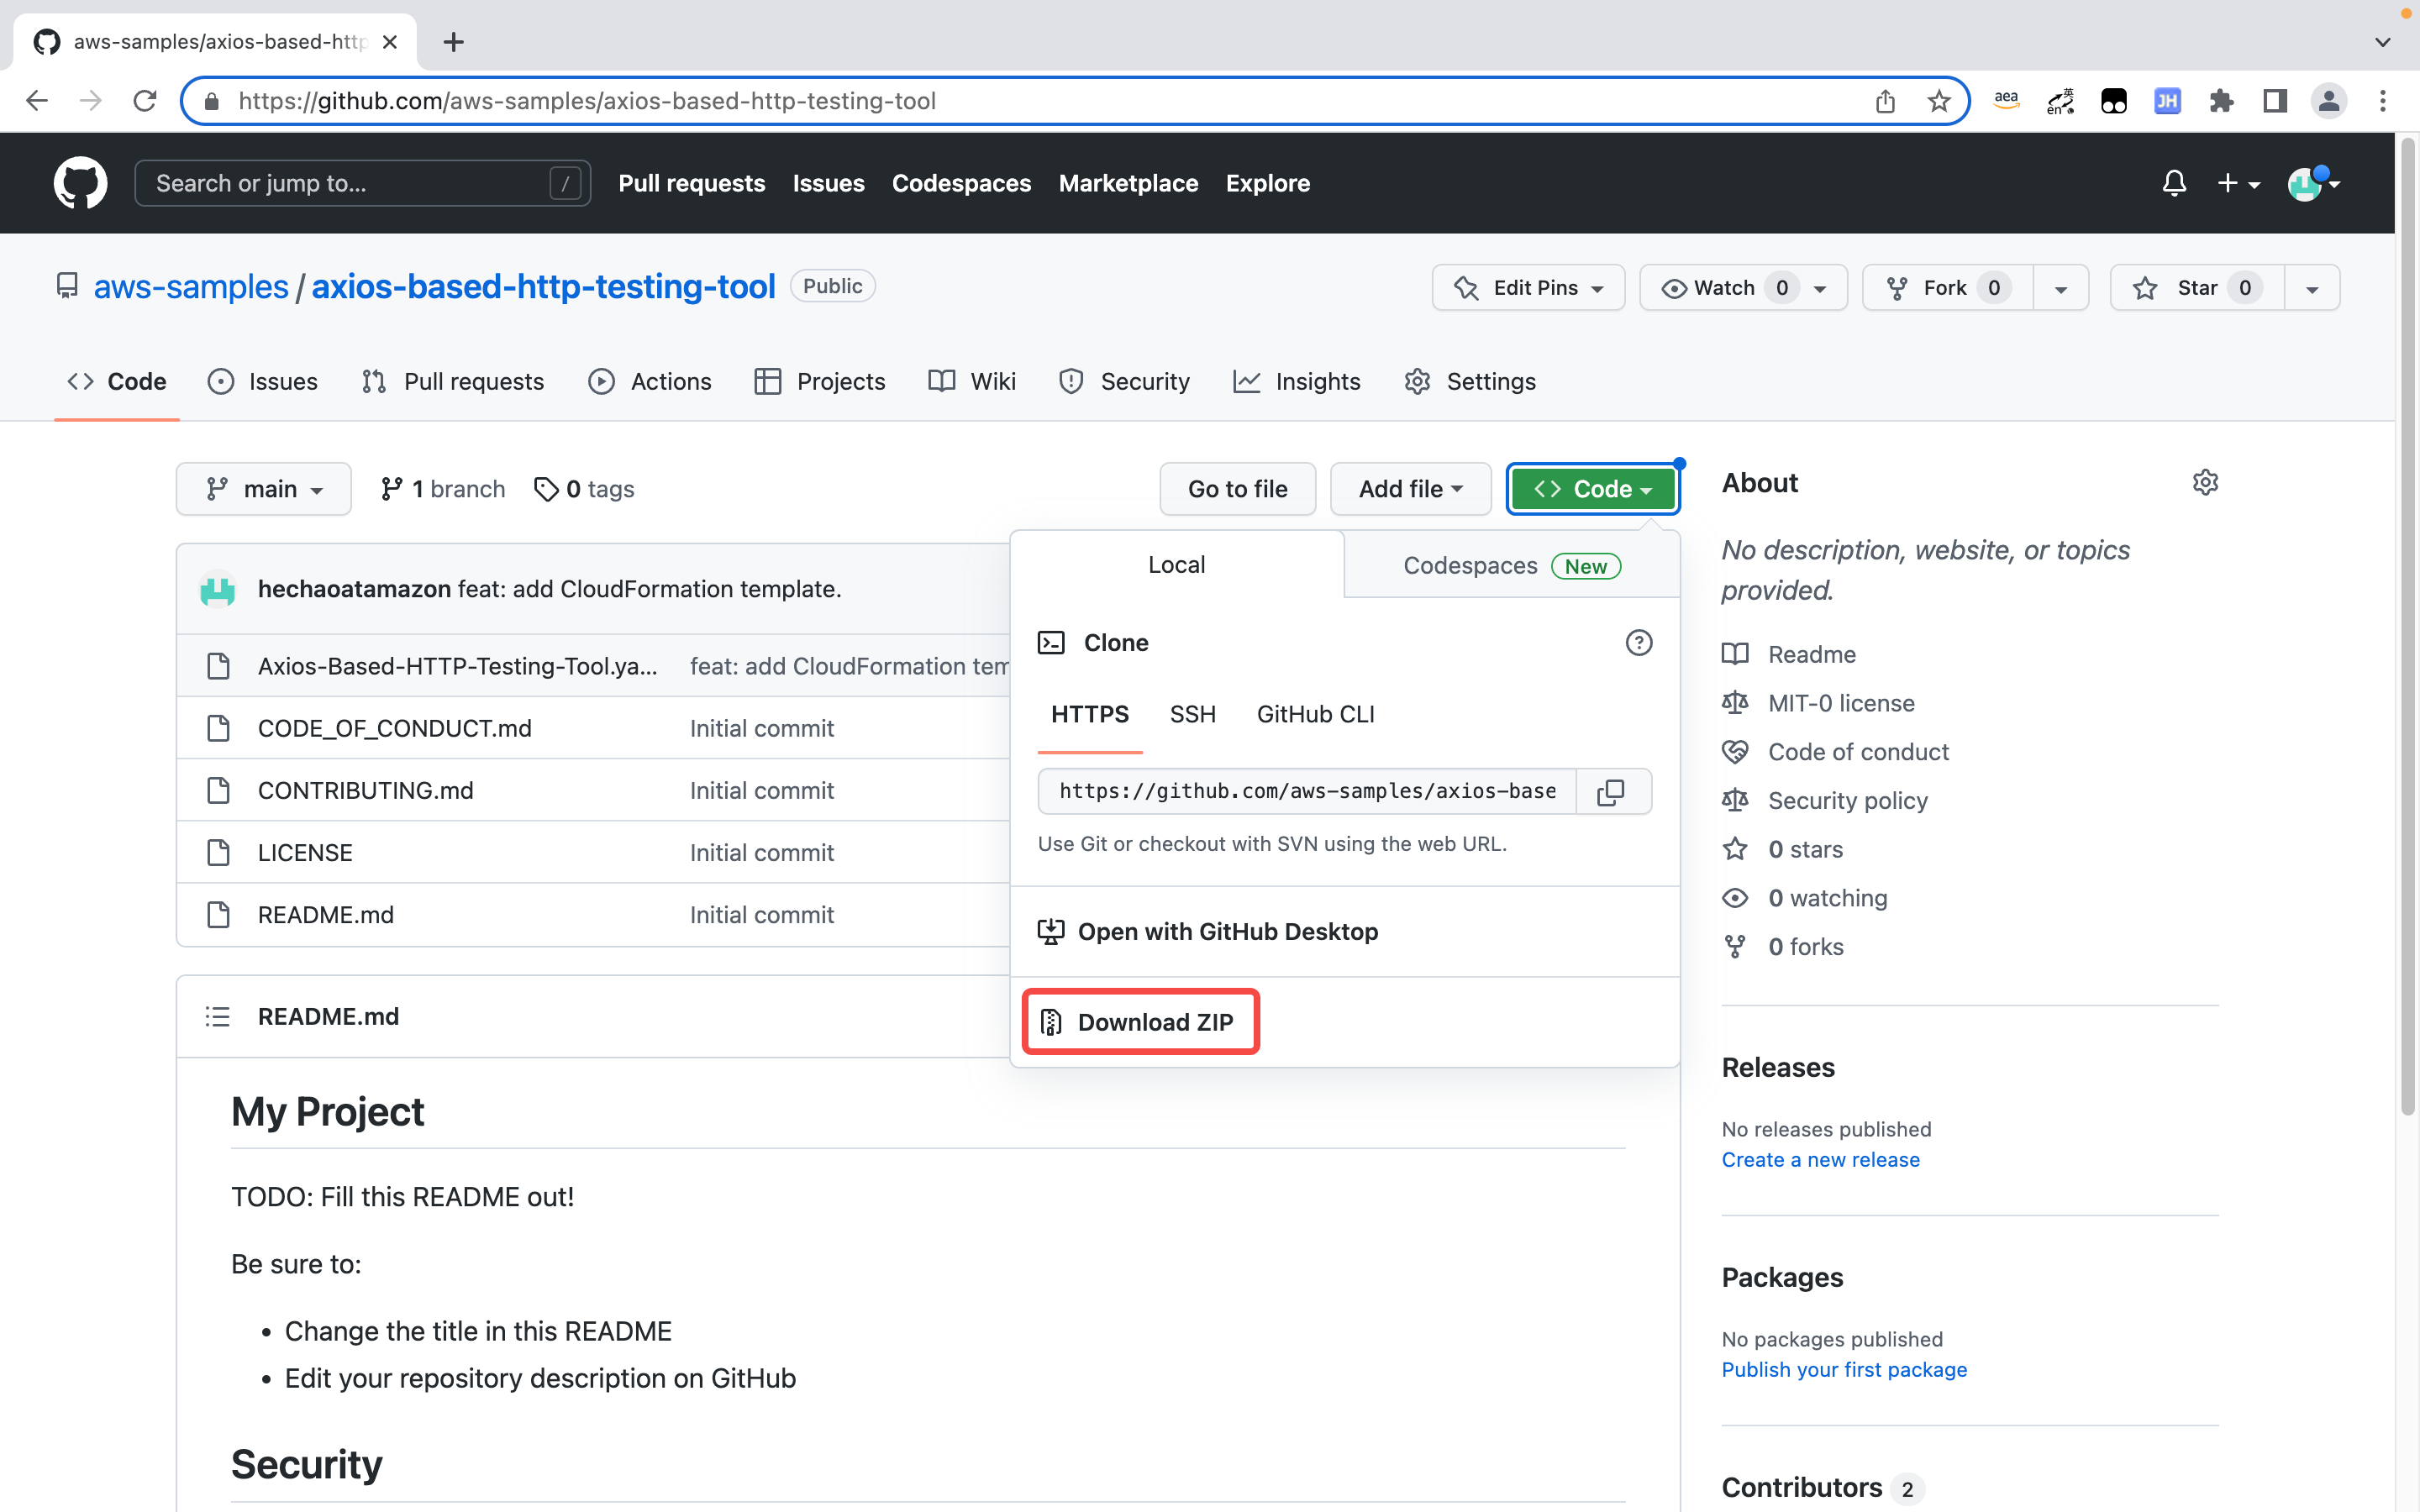
Task: Open the browser side panel icon
Action: [x=2275, y=101]
